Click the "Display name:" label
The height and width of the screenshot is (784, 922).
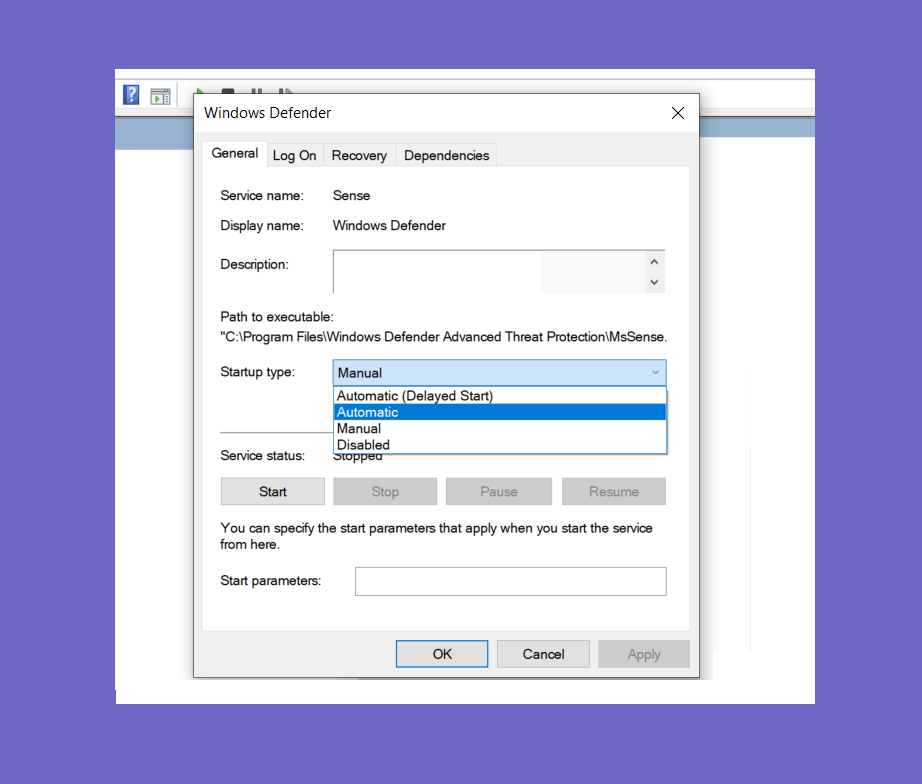pos(262,226)
